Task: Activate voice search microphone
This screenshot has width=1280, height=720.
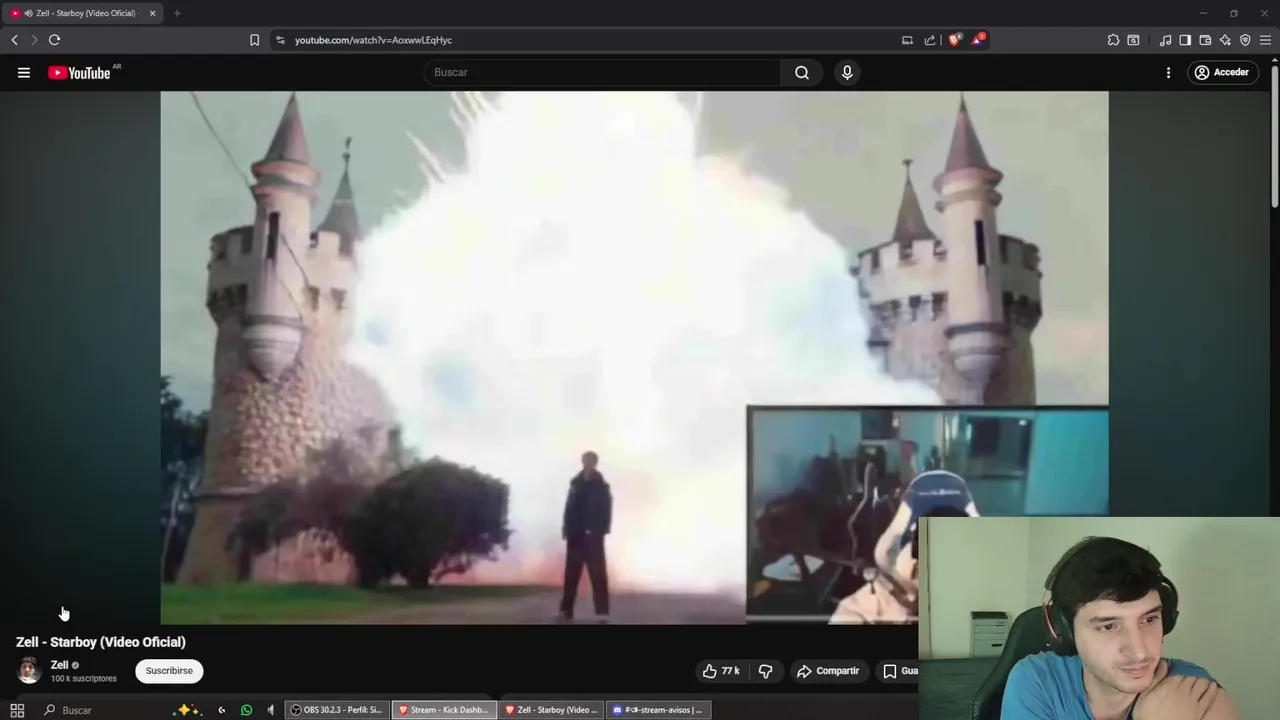Action: (847, 72)
